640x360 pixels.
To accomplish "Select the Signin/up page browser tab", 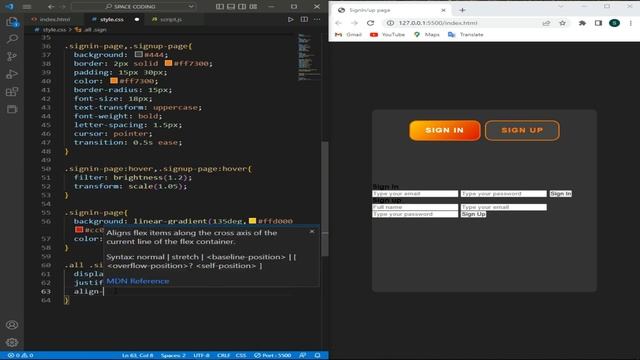I will [x=391, y=10].
